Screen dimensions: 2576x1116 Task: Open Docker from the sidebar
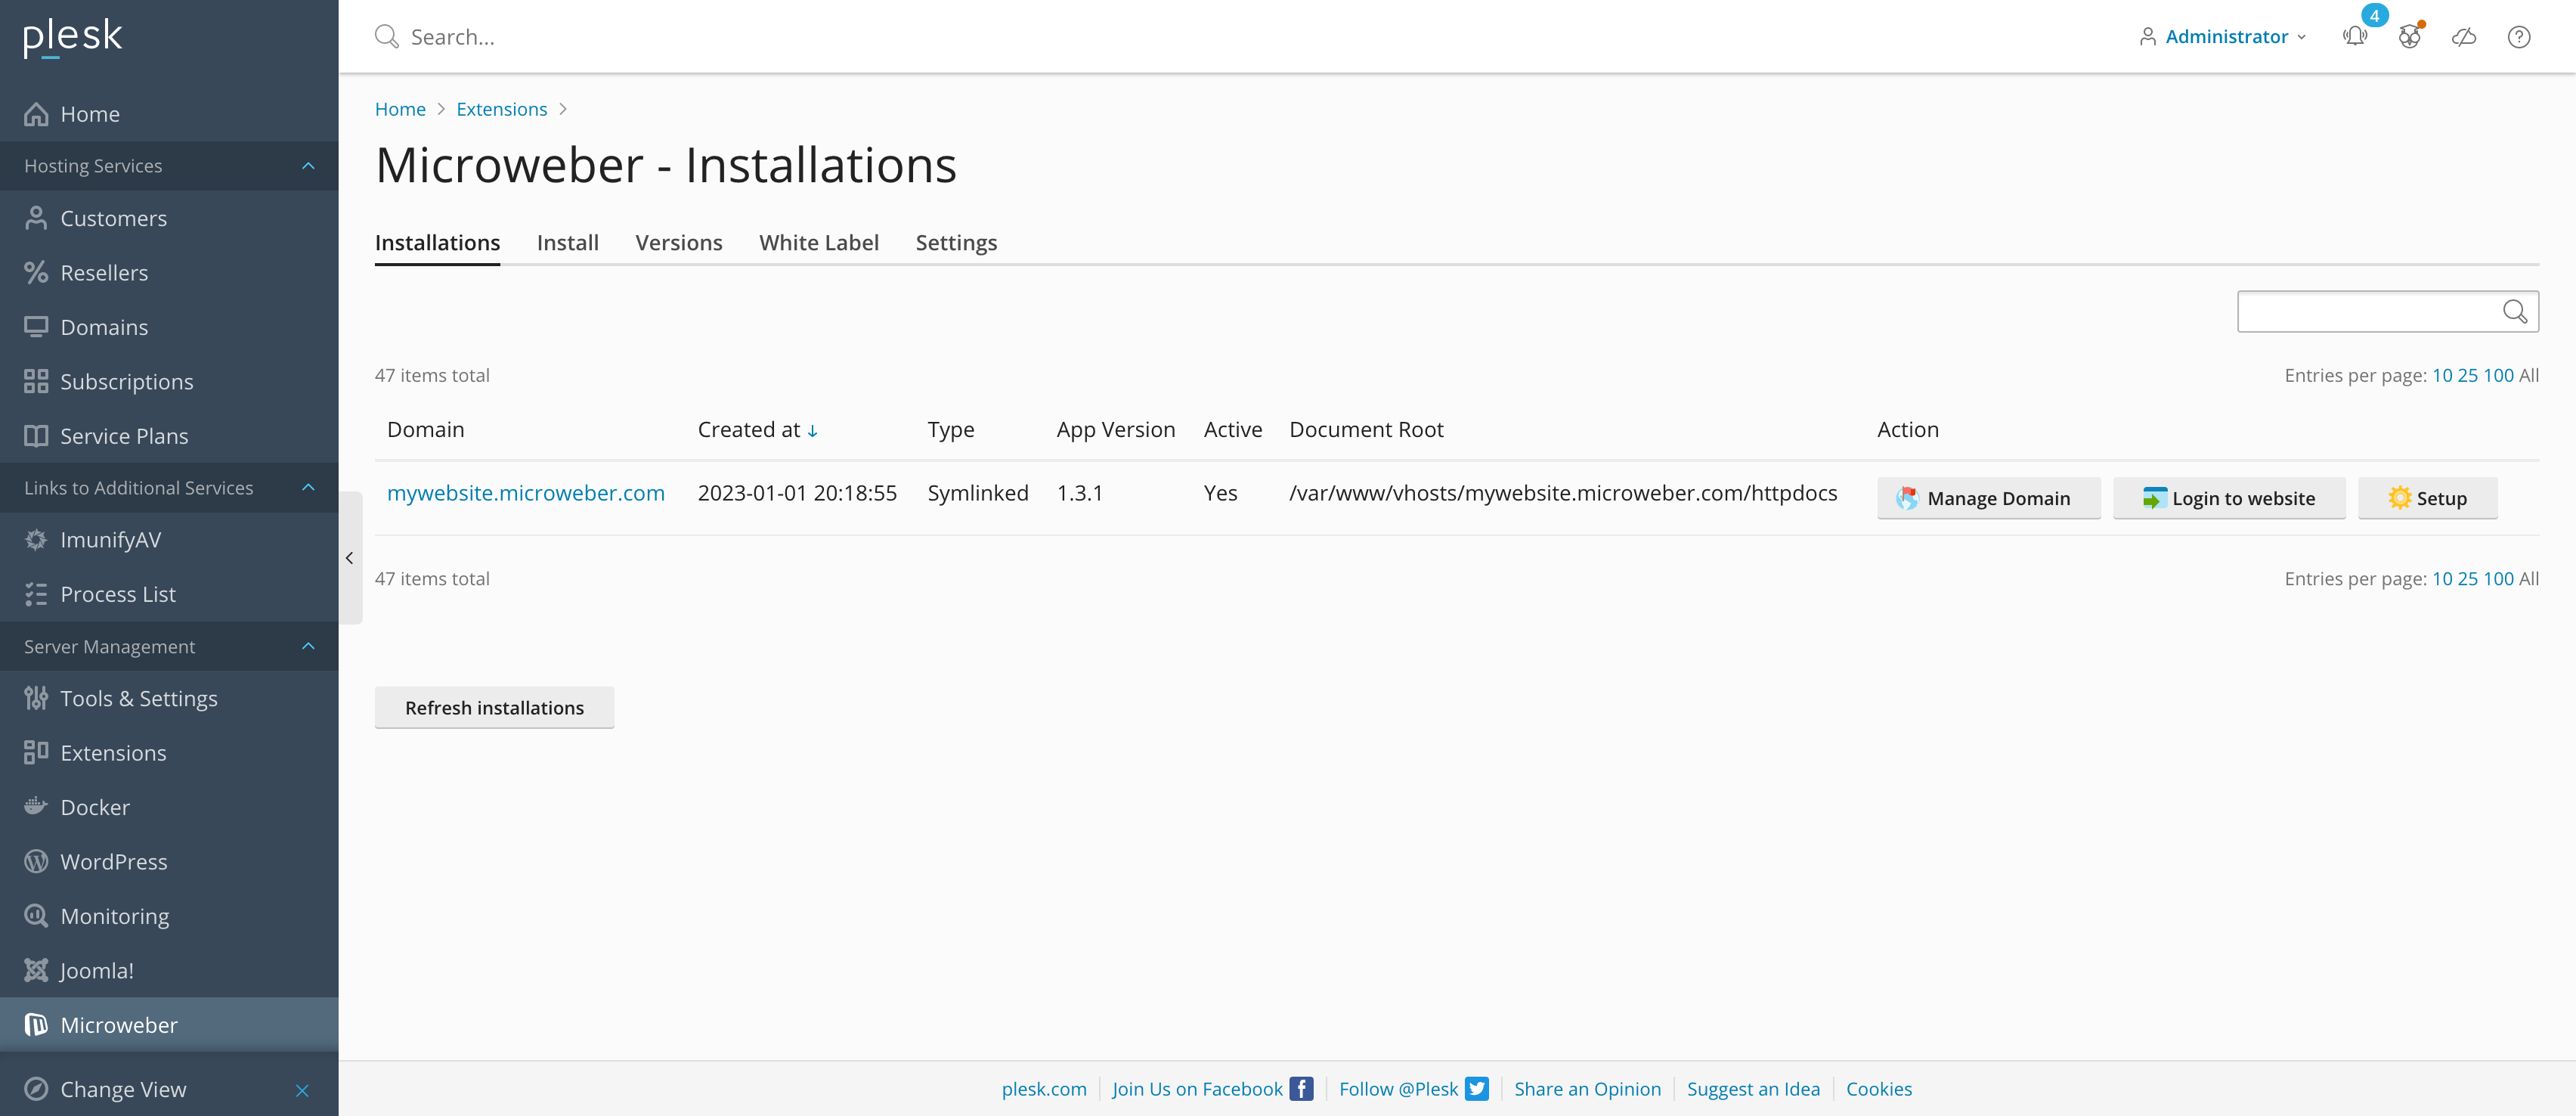[95, 807]
